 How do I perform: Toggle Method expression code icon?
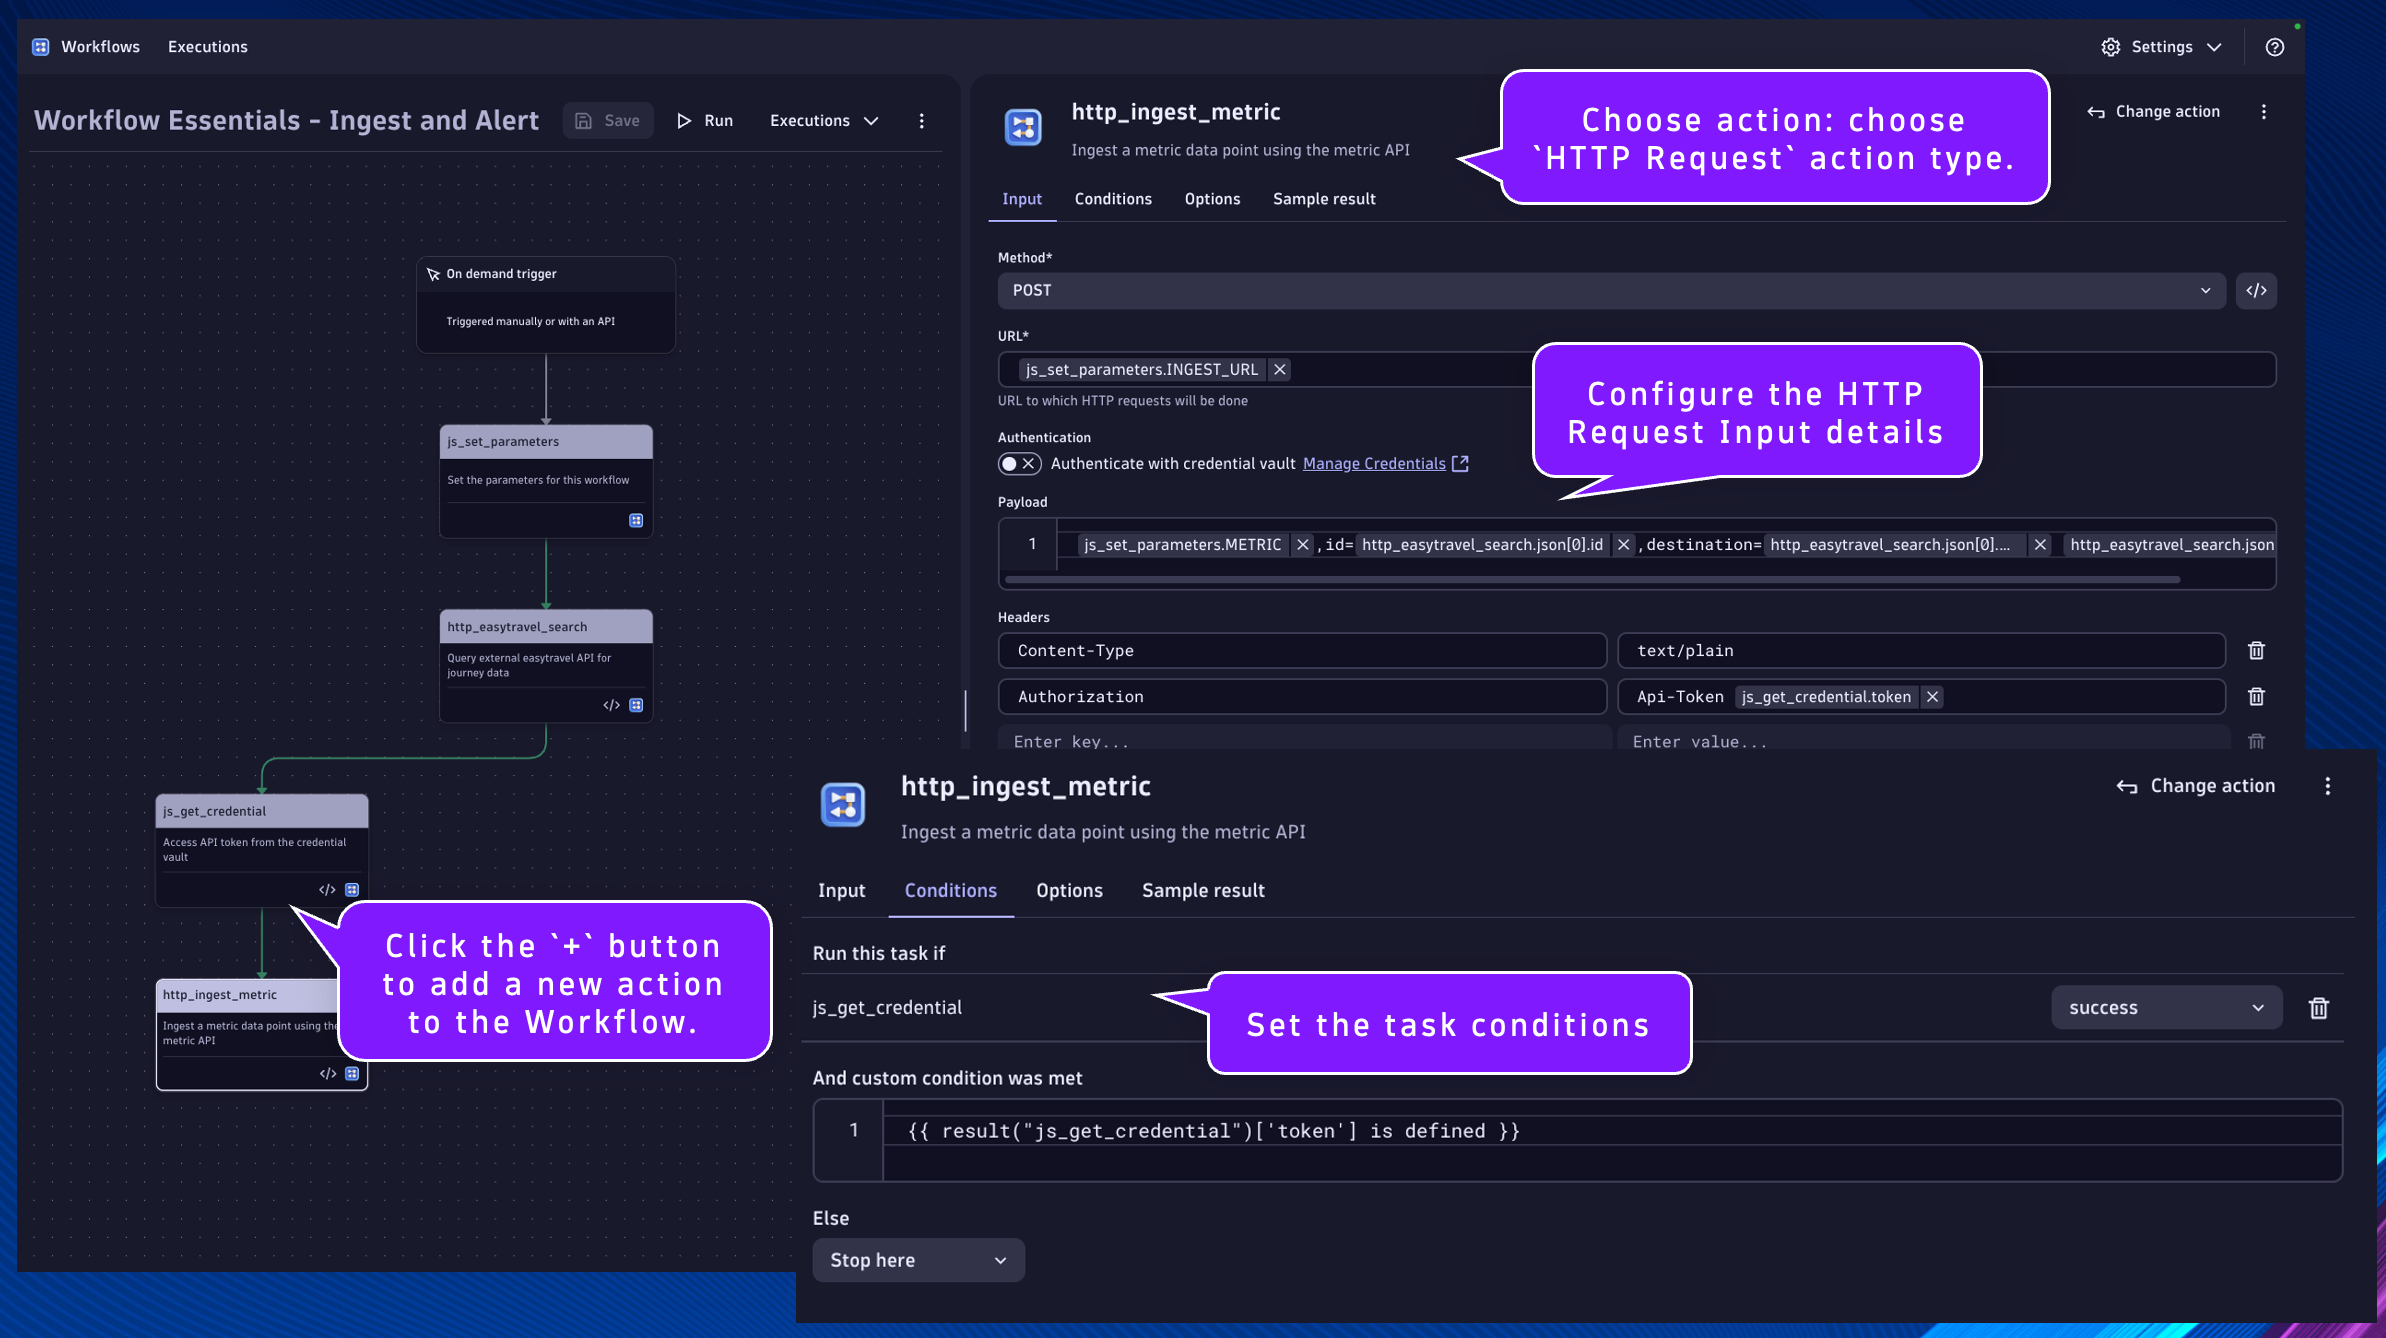tap(2256, 291)
